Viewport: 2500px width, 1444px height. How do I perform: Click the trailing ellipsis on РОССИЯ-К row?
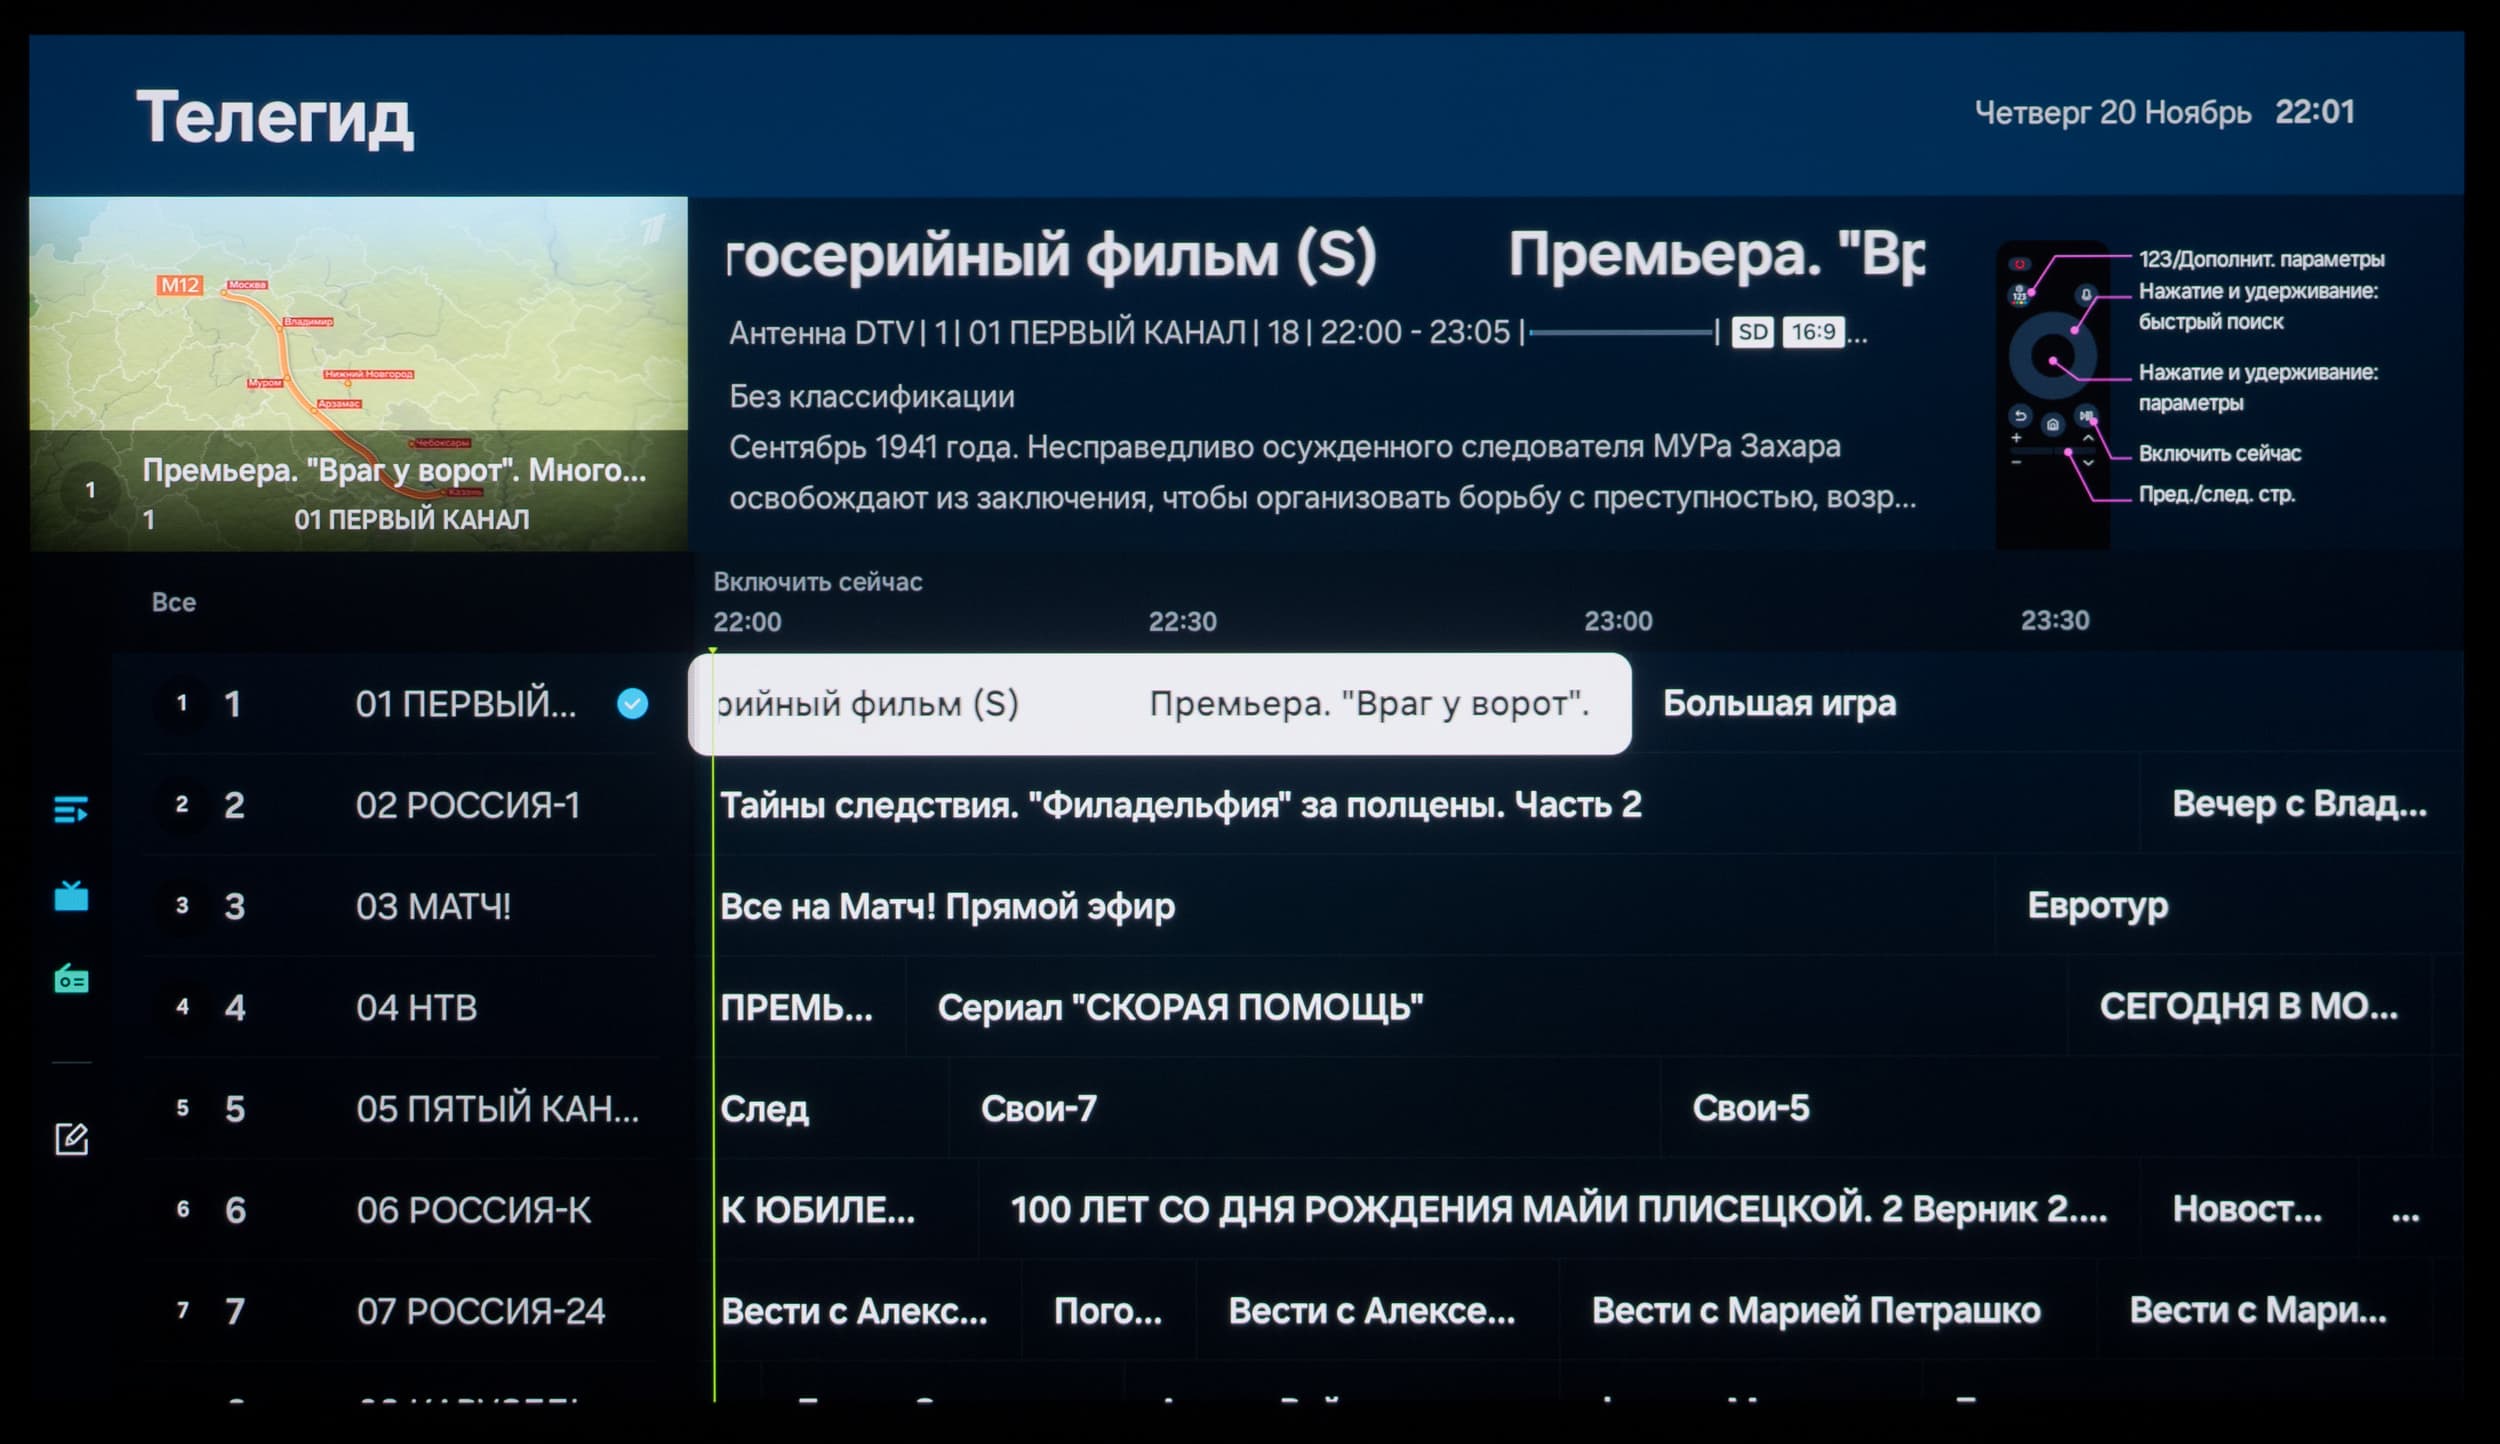point(2405,1213)
